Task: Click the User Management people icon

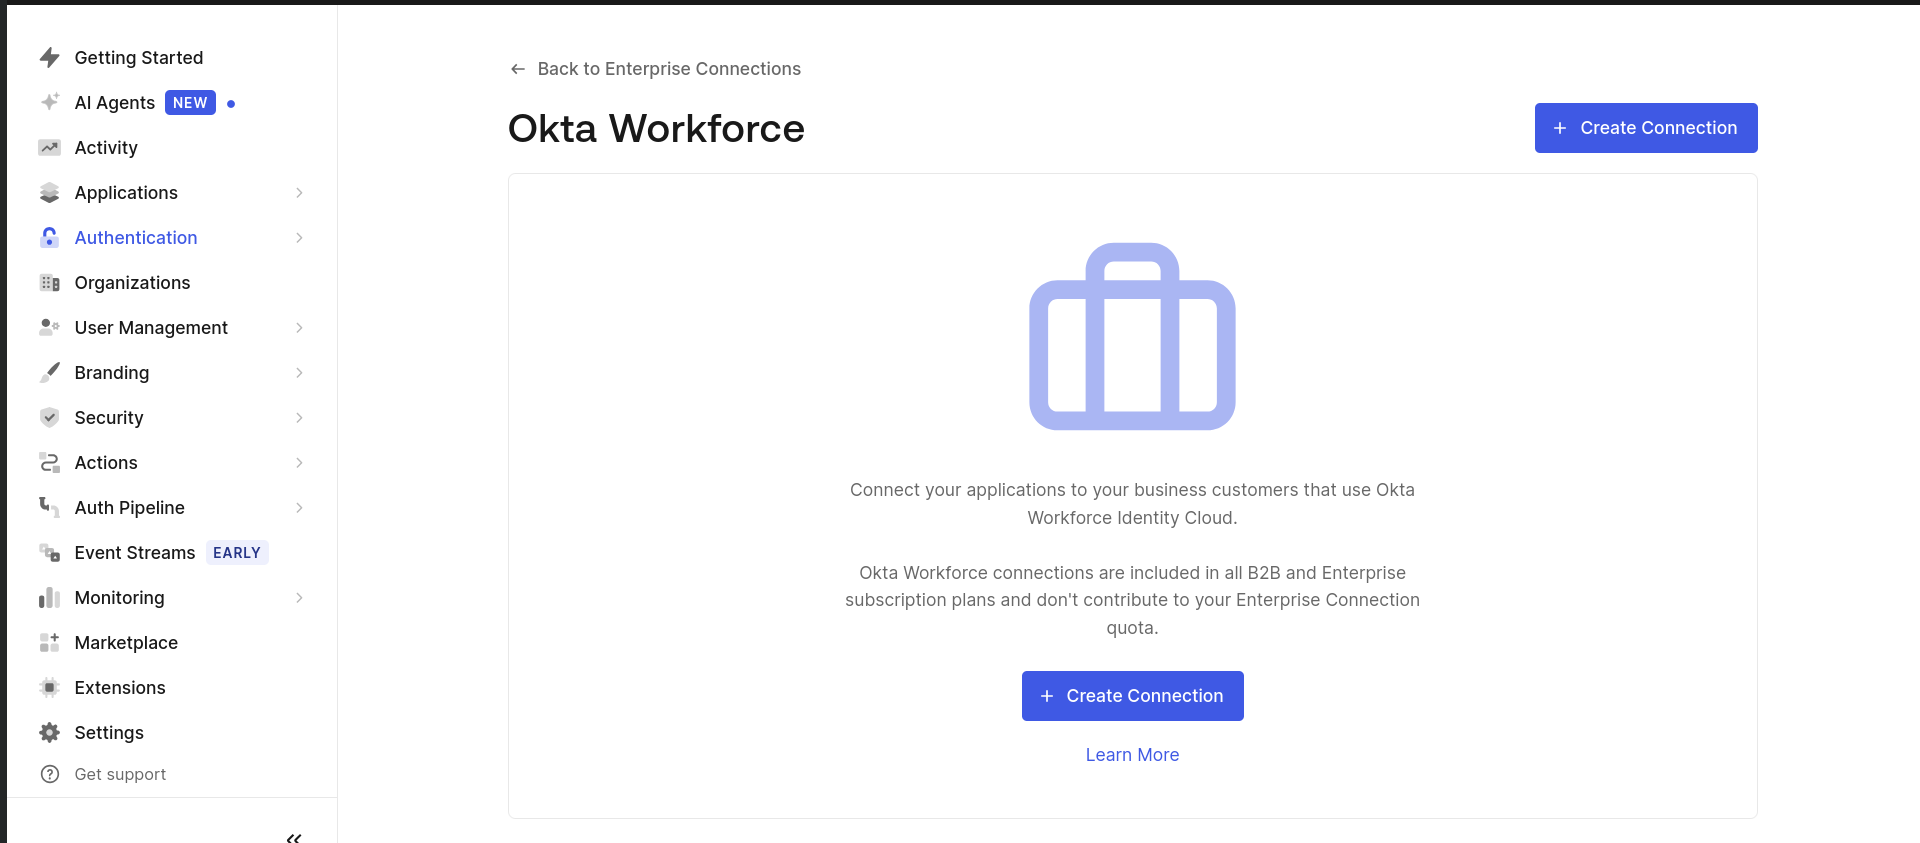Action: click(49, 327)
